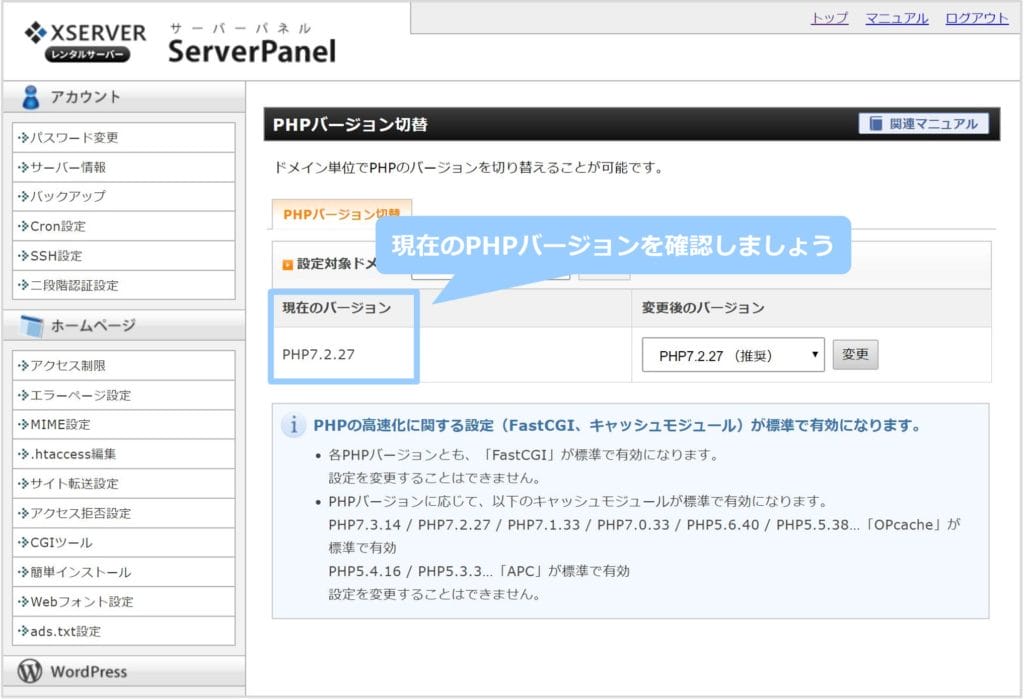Open アクセス拒否設定 menu item
This screenshot has width=1024, height=699.
tap(123, 513)
